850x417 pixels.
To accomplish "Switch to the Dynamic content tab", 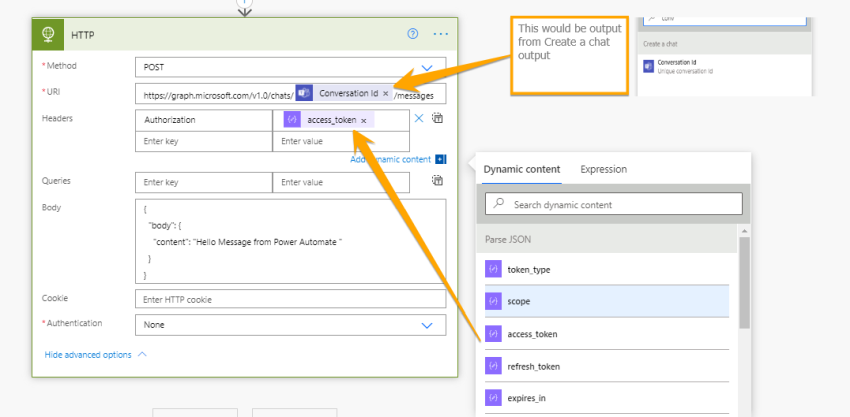I will [x=521, y=169].
